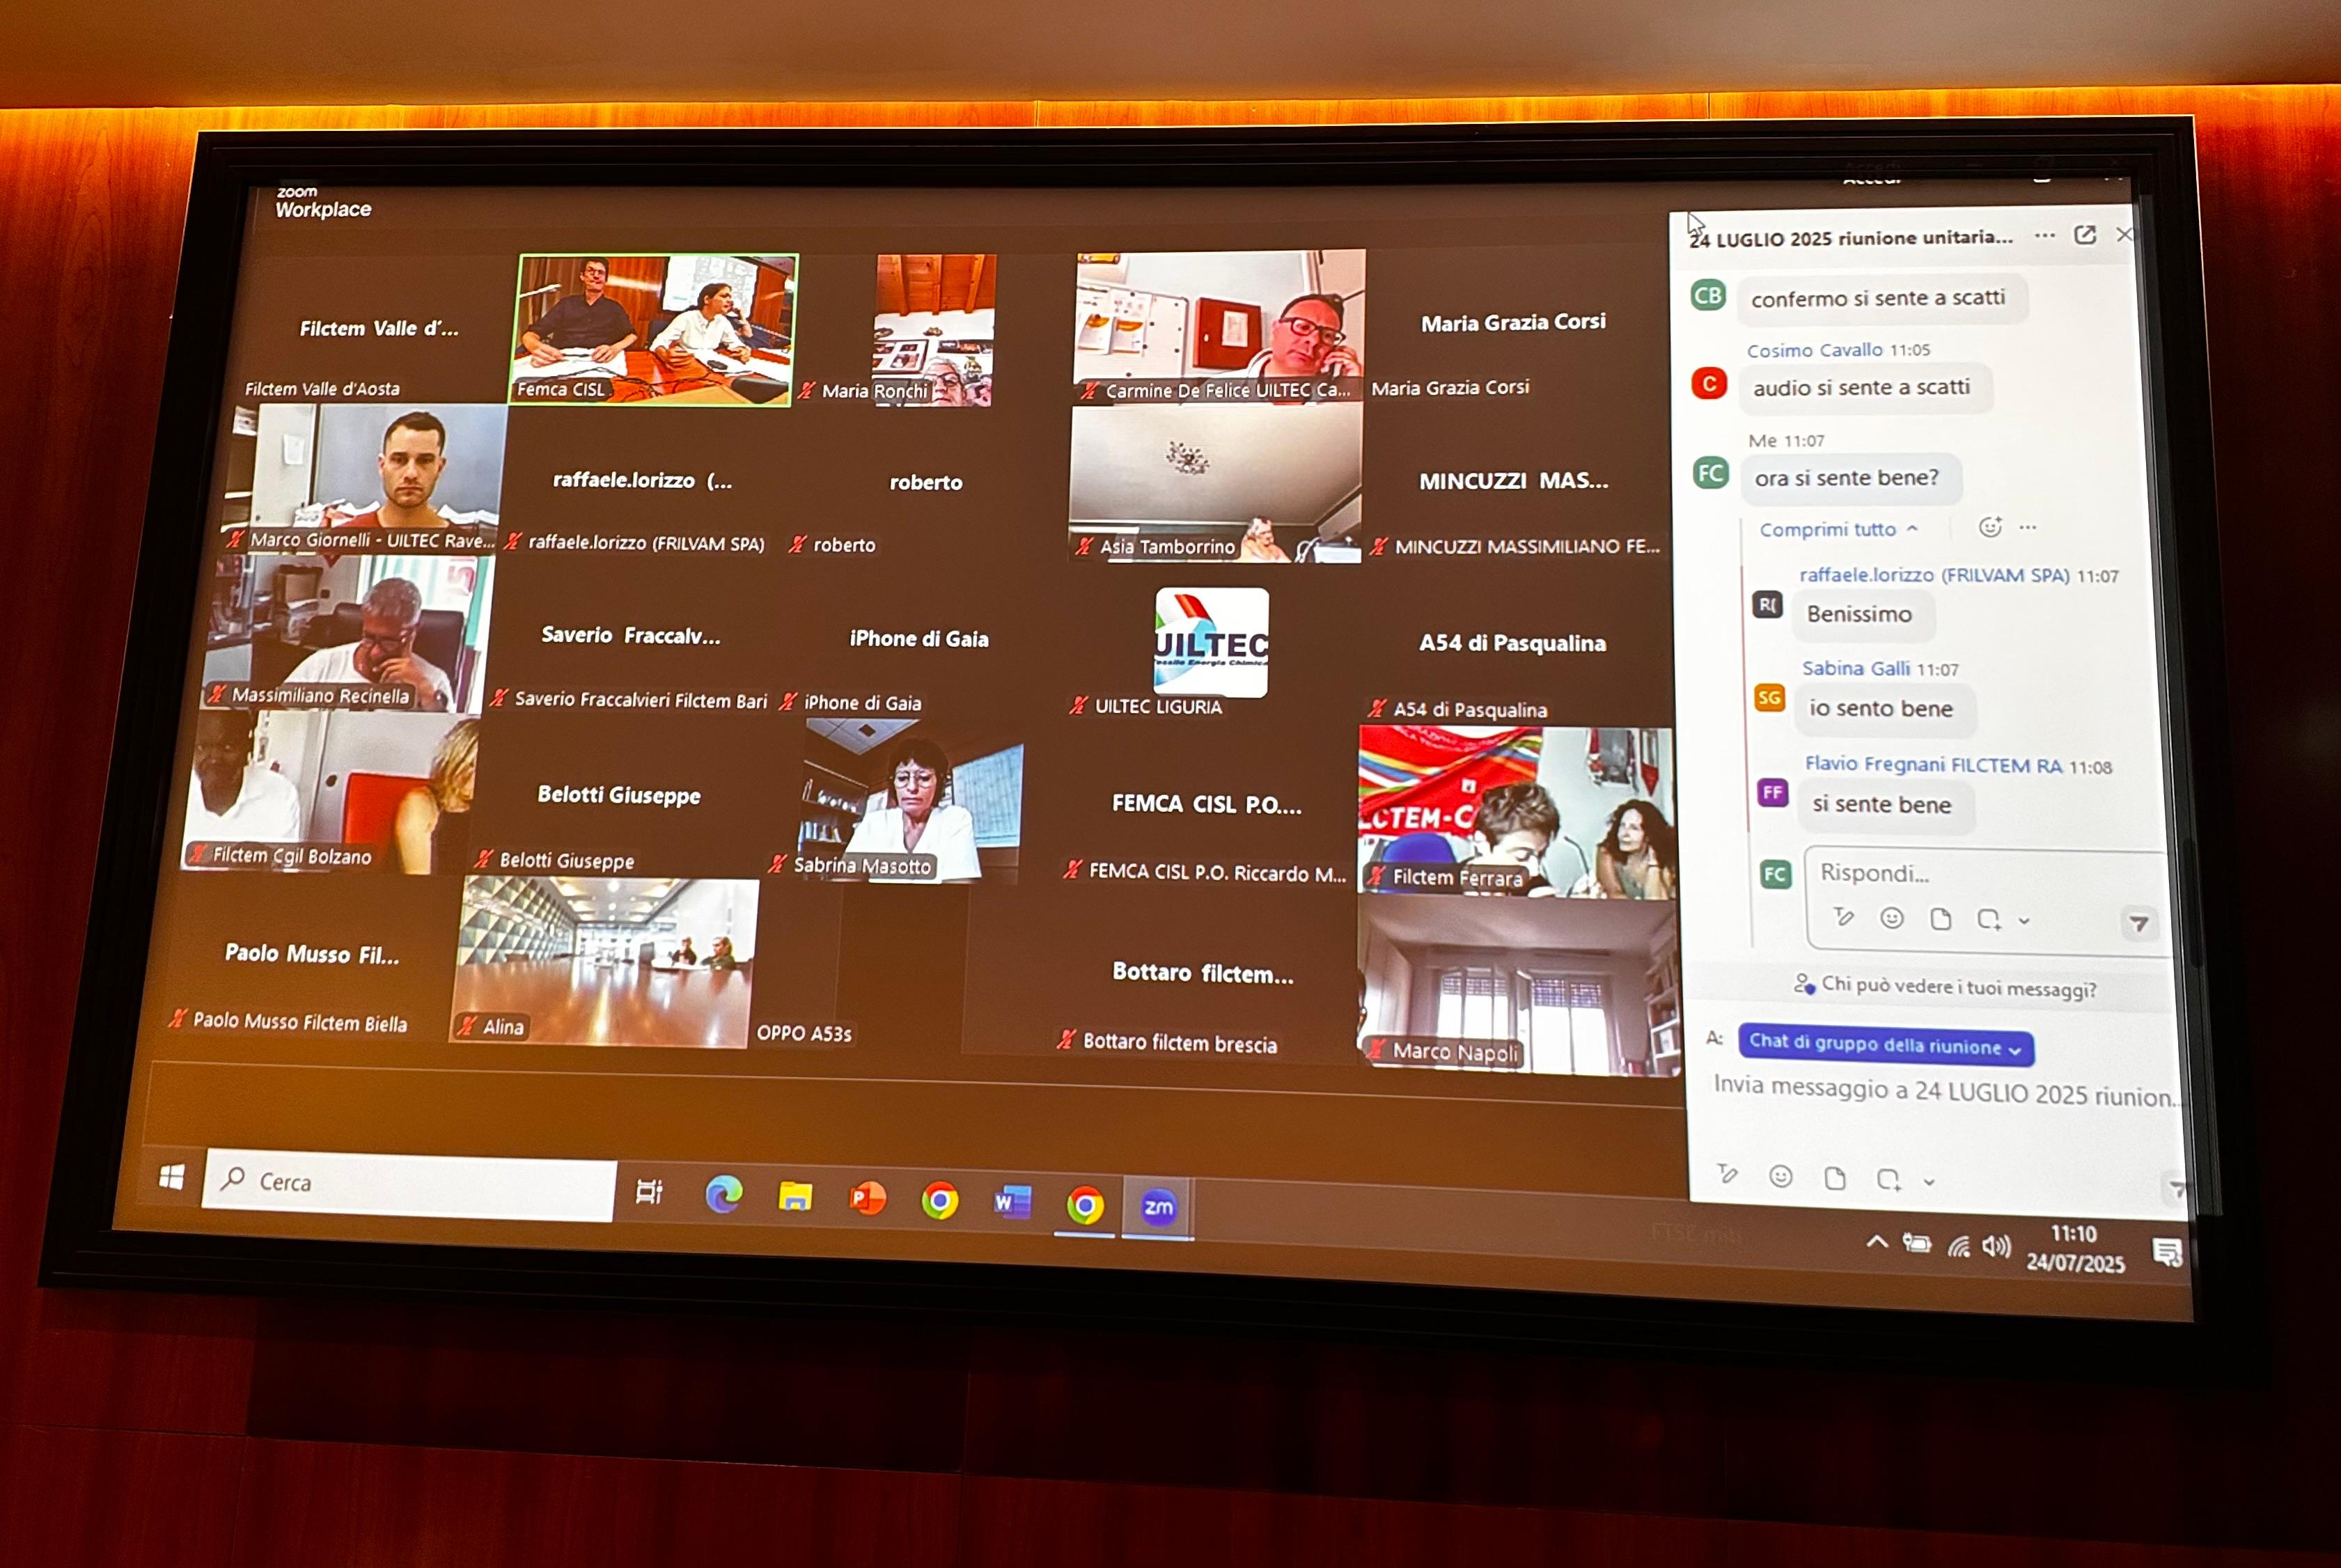Open PowerPoint from the taskbar
The image size is (2341, 1568).
tap(867, 1198)
